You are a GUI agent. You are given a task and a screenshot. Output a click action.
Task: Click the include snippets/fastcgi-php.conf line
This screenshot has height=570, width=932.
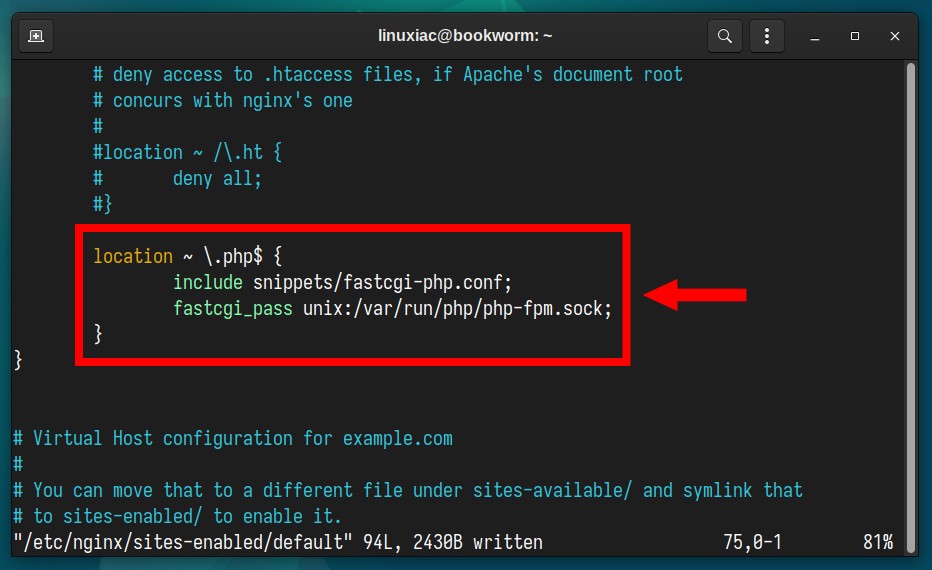coord(342,282)
